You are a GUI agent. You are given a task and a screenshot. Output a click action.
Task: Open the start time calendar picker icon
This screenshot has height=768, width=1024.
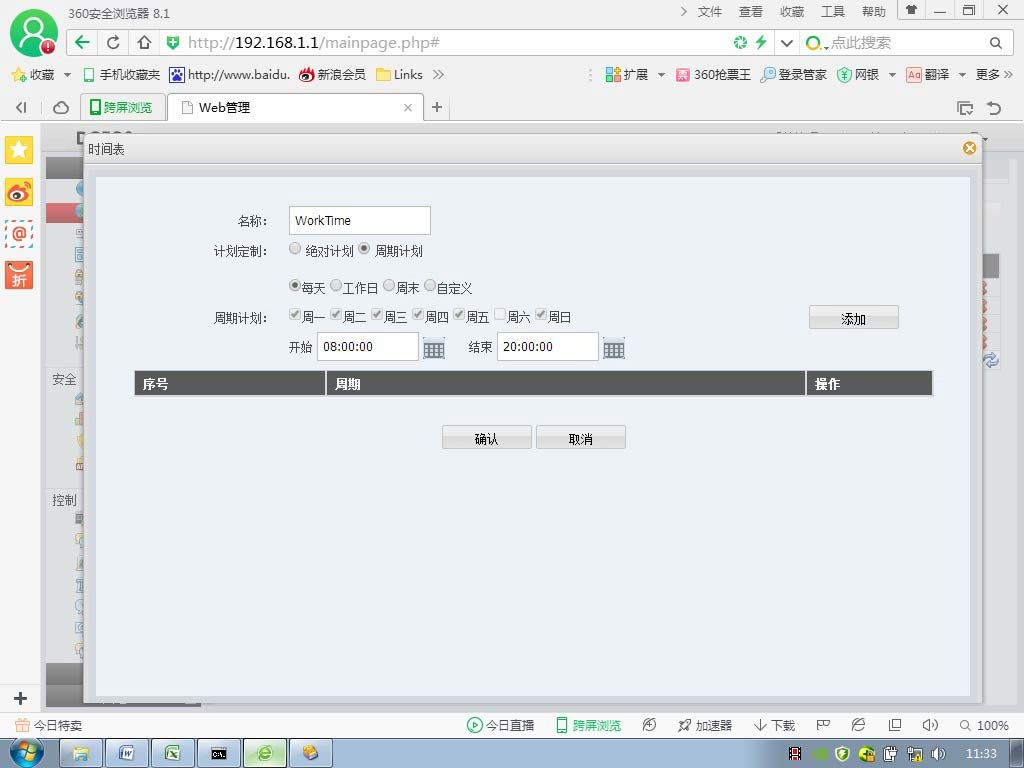pyautogui.click(x=434, y=349)
